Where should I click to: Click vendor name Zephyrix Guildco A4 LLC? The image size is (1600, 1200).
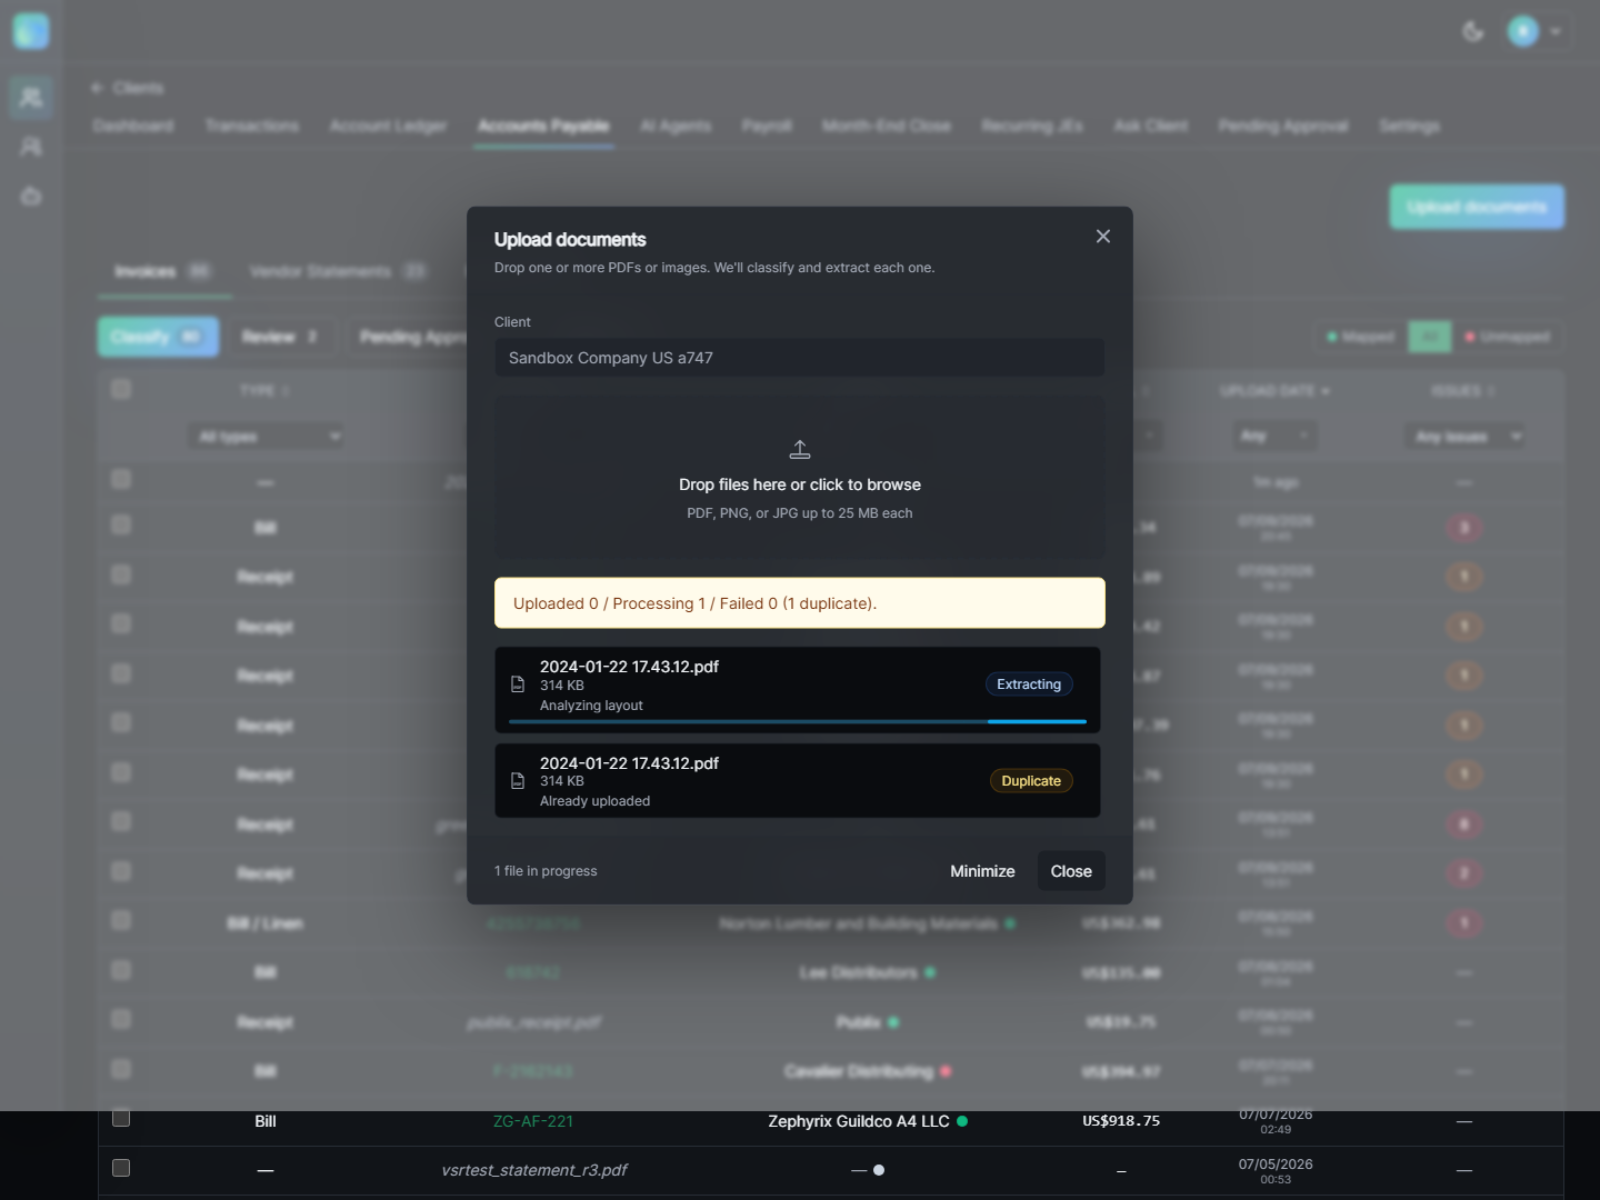click(x=858, y=1121)
